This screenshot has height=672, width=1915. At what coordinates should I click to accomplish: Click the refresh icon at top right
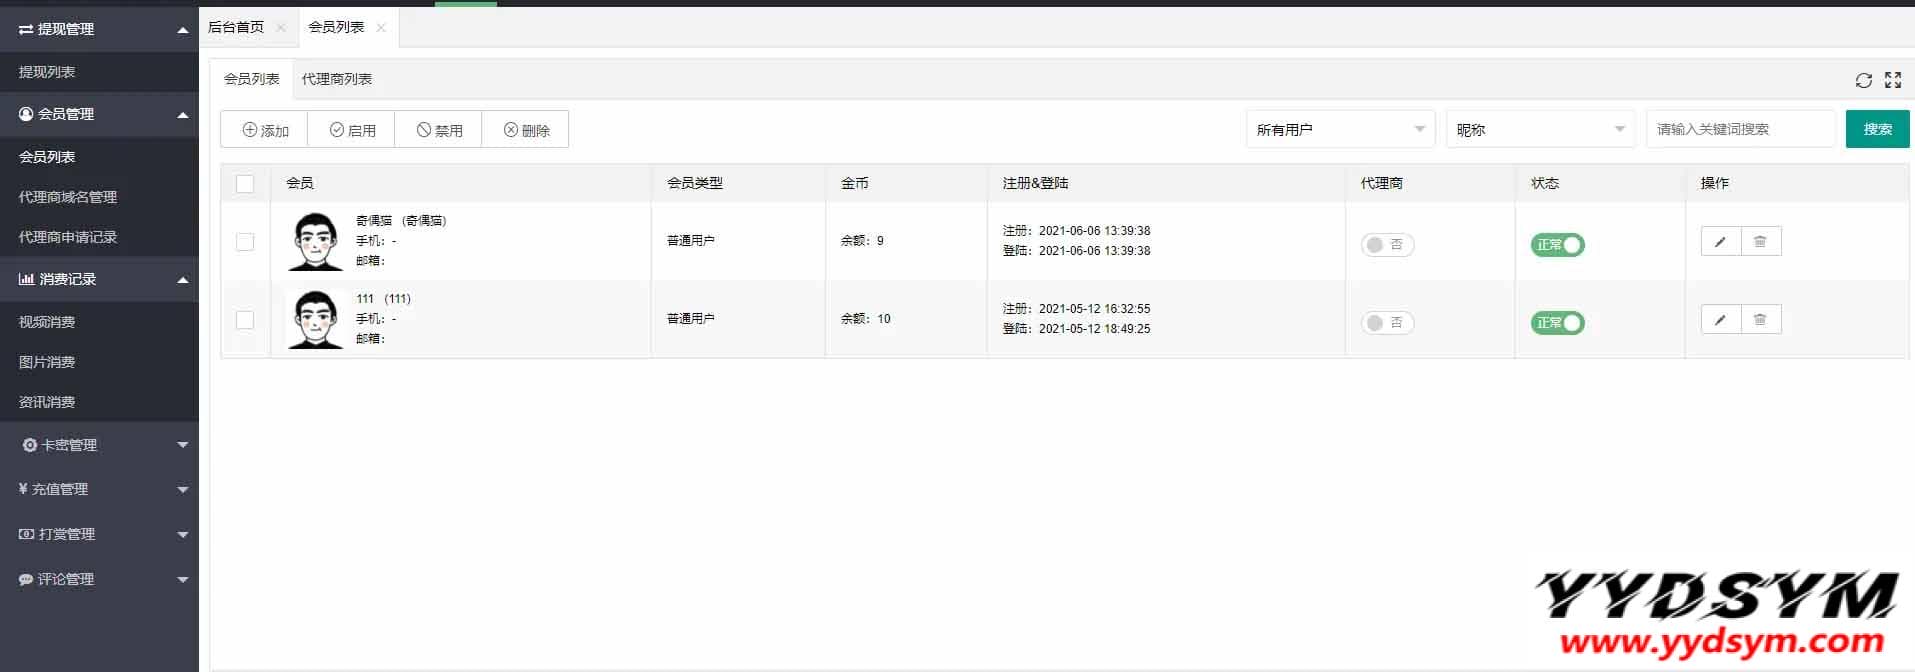click(1863, 80)
